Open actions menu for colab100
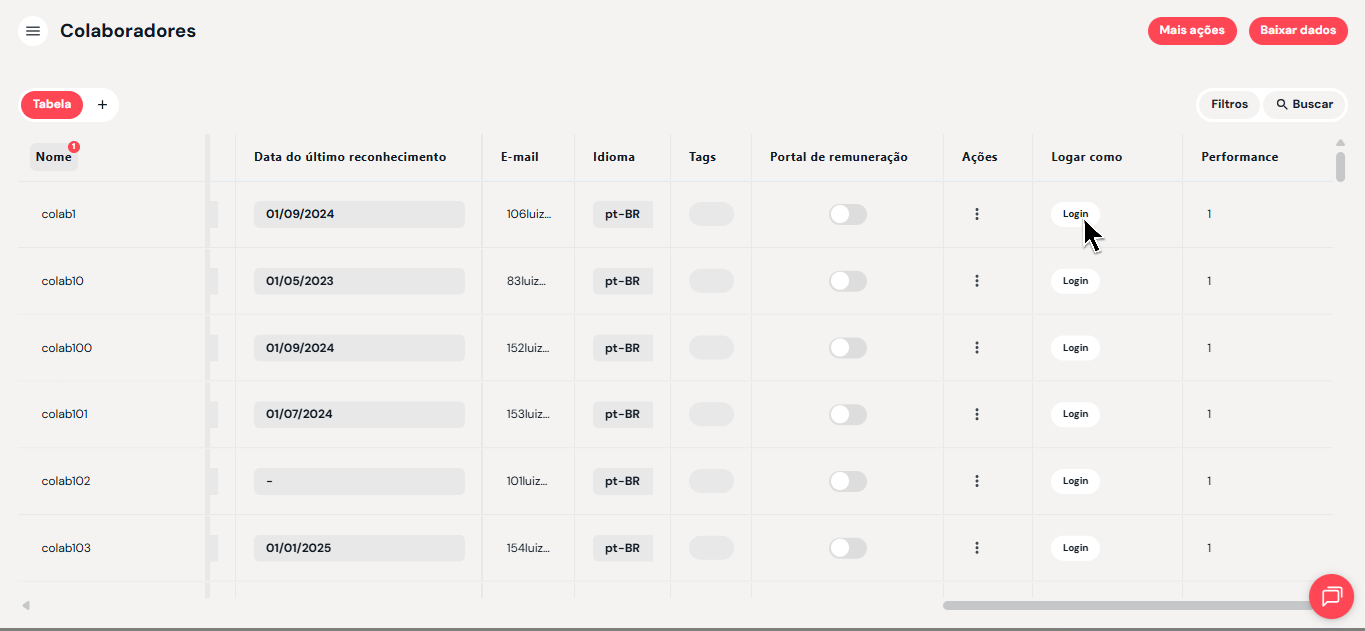This screenshot has width=1365, height=631. pyautogui.click(x=977, y=348)
